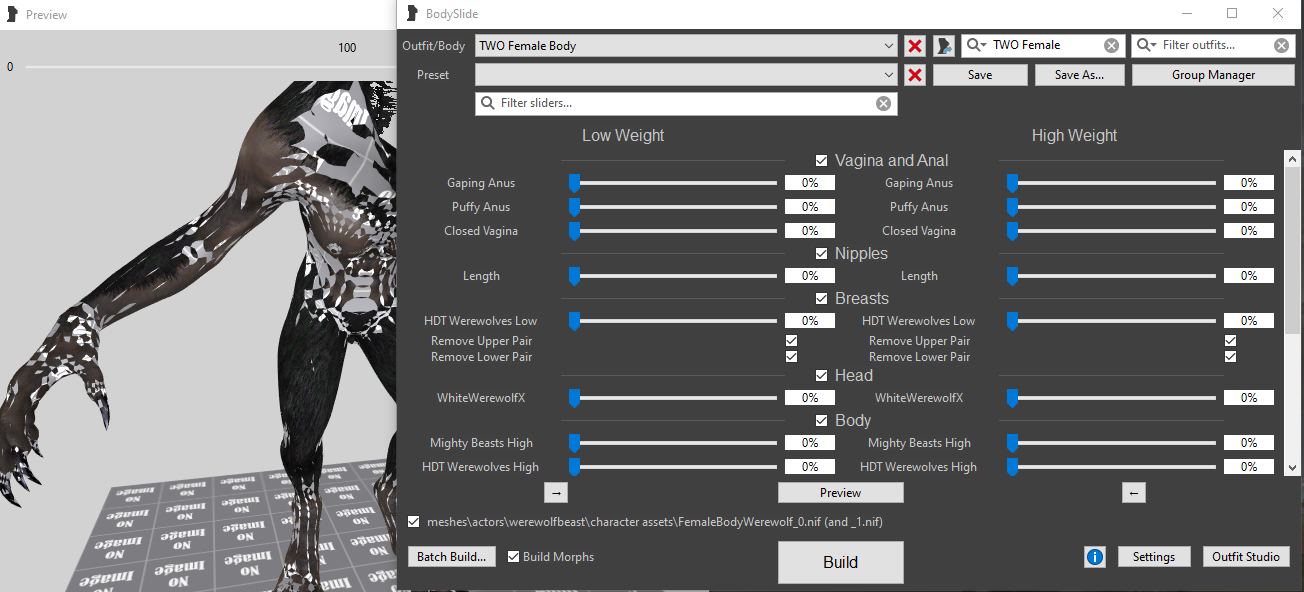Uncheck low weight Remove Upper Pair
Image resolution: width=1304 pixels, height=592 pixels.
coord(792,341)
